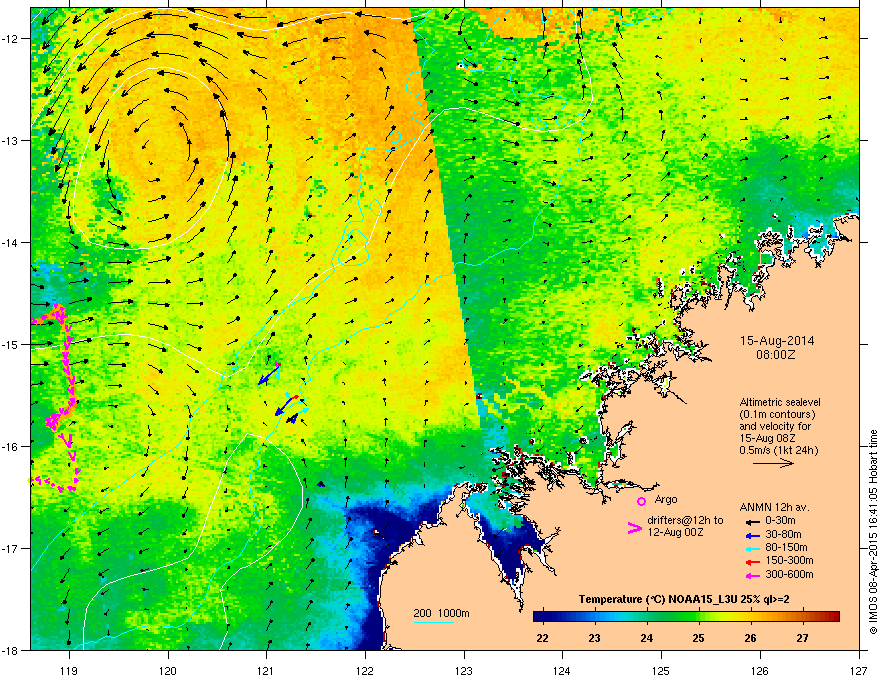Click the ANMN 12h av. legend heading

(x=774, y=507)
